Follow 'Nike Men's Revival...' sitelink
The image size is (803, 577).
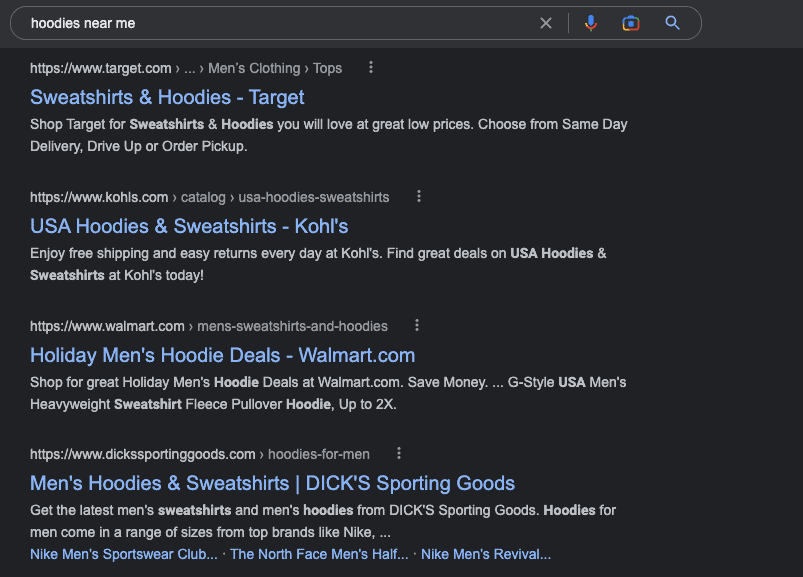click(x=486, y=554)
